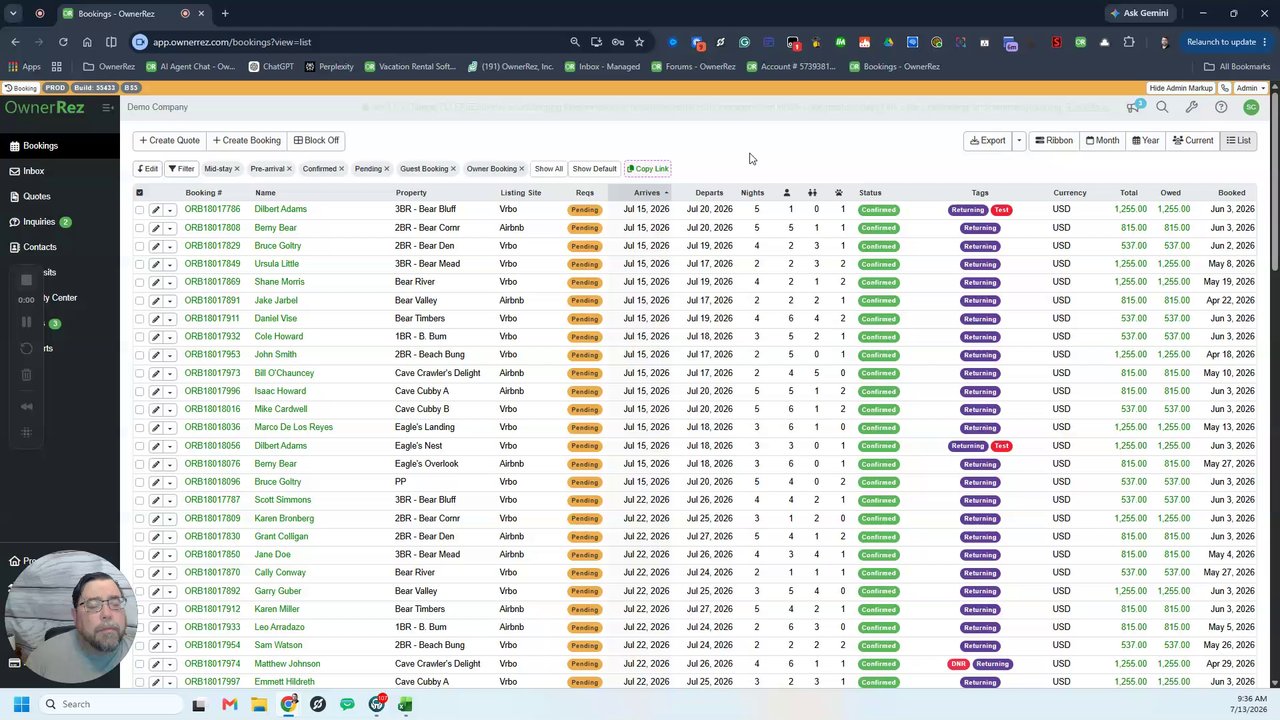Expand row actions dropdown for Jane Doe
1280x720 pixels.
(170, 555)
